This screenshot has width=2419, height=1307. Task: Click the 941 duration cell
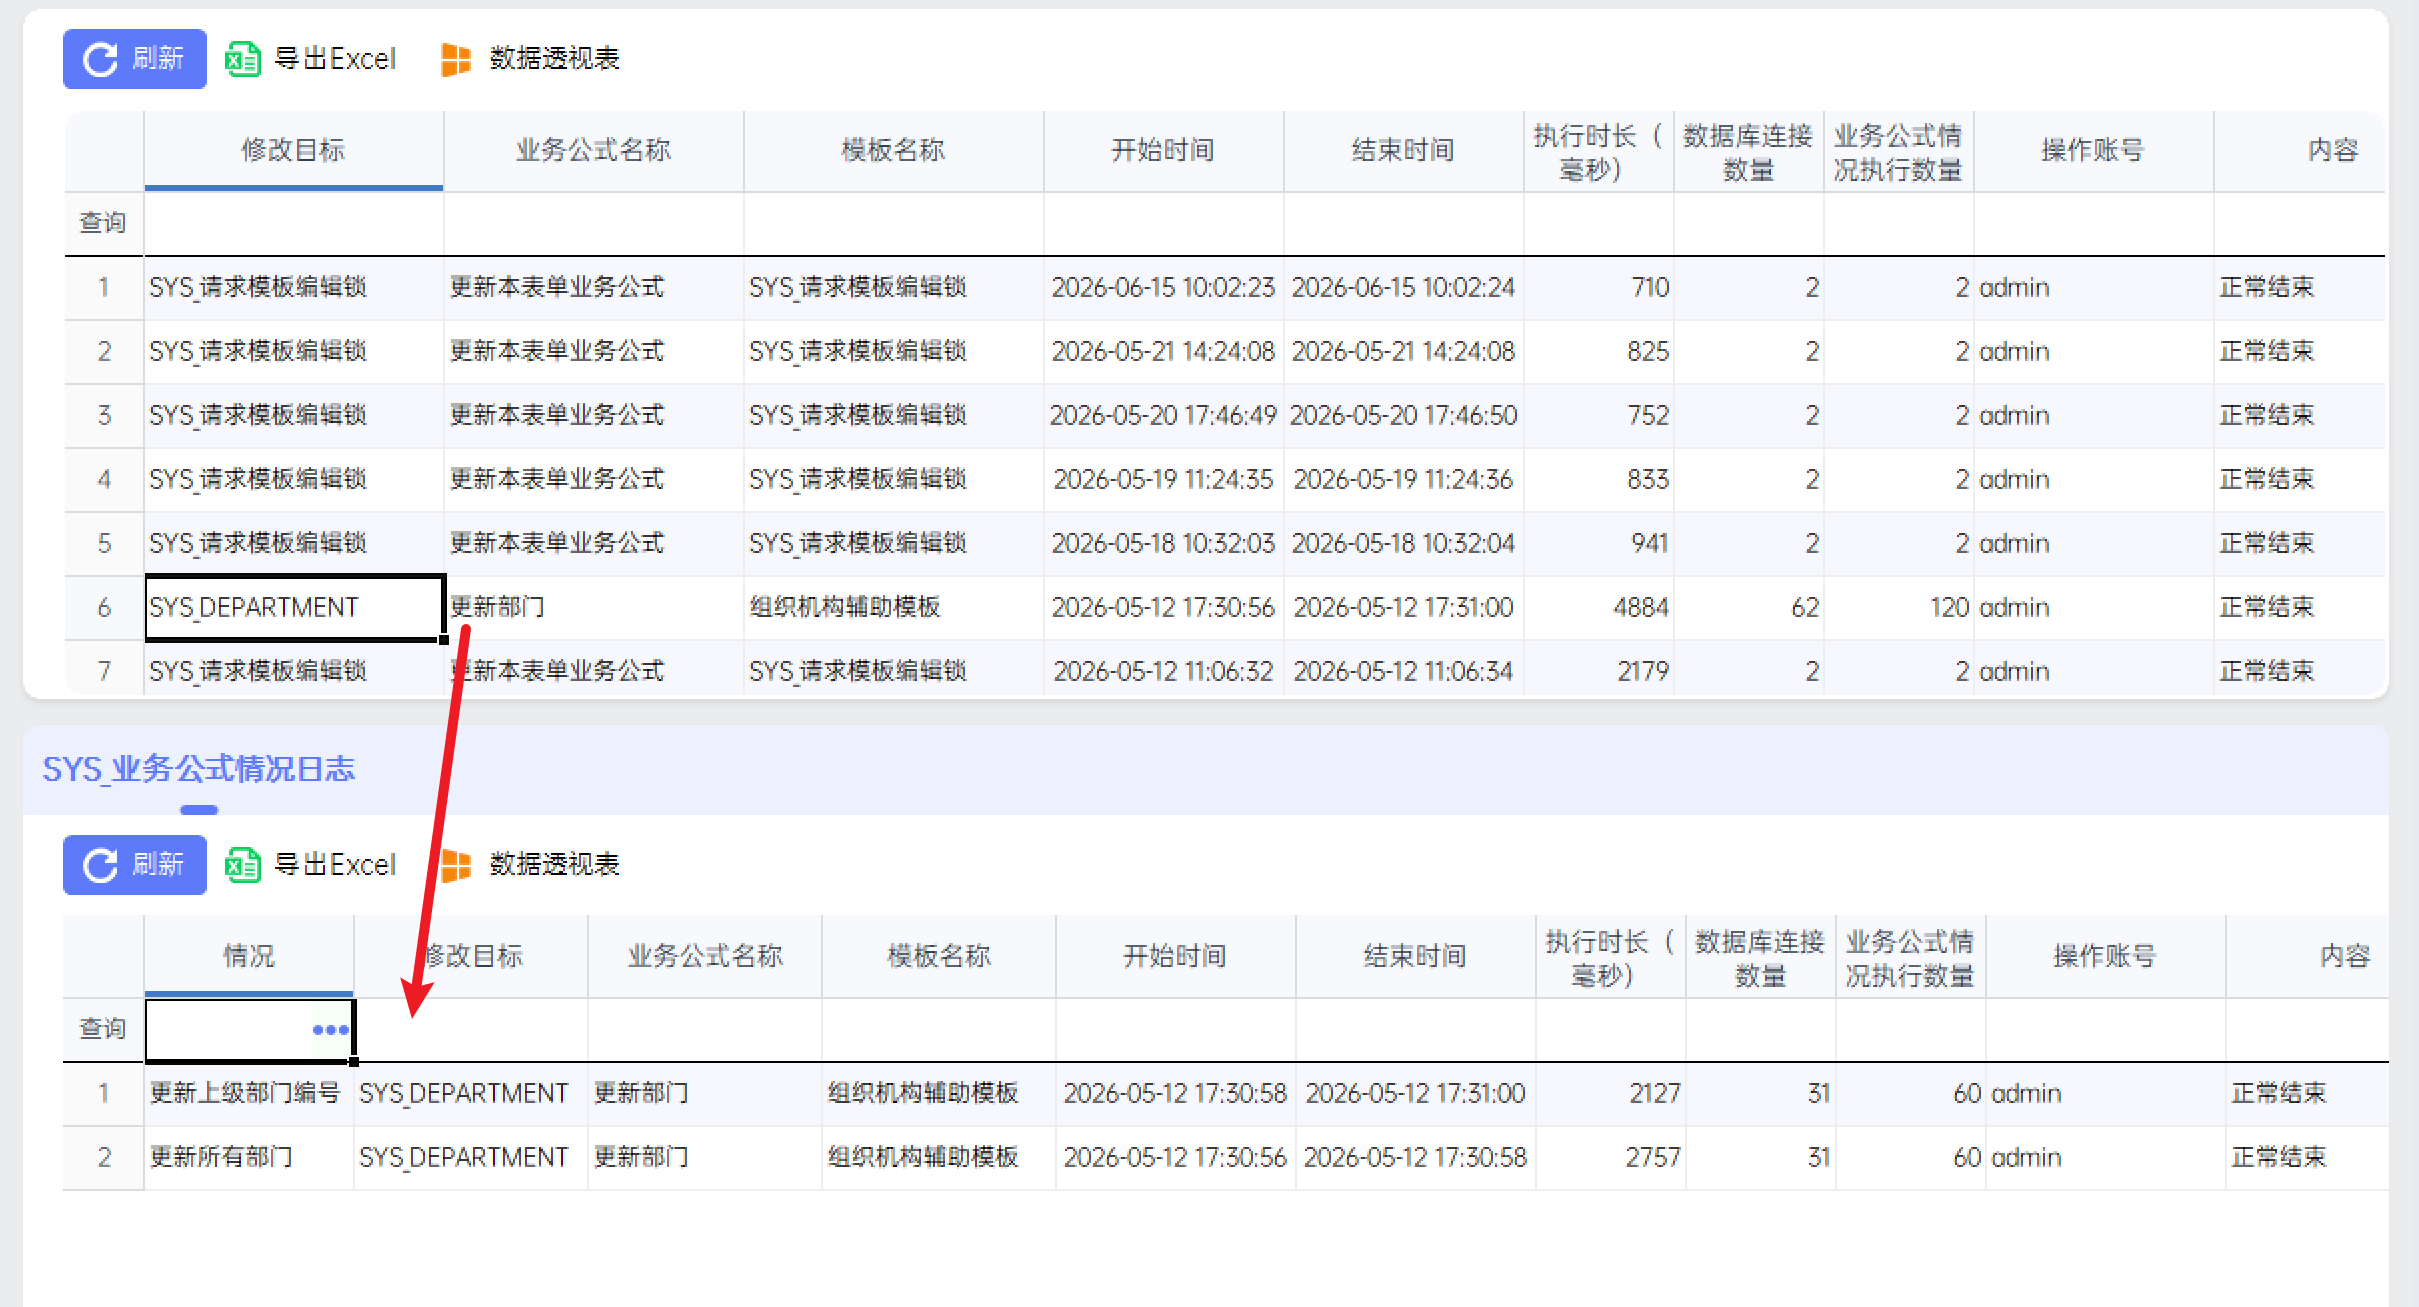point(1599,543)
